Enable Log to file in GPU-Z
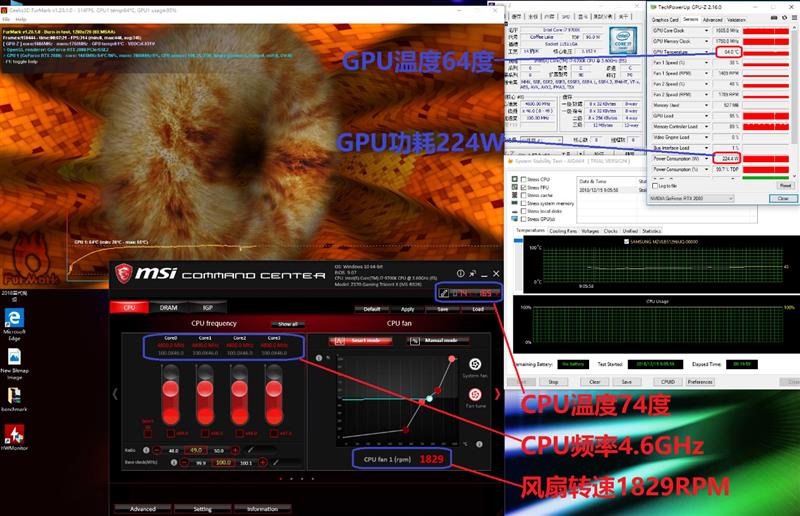The image size is (800, 516). pos(656,185)
